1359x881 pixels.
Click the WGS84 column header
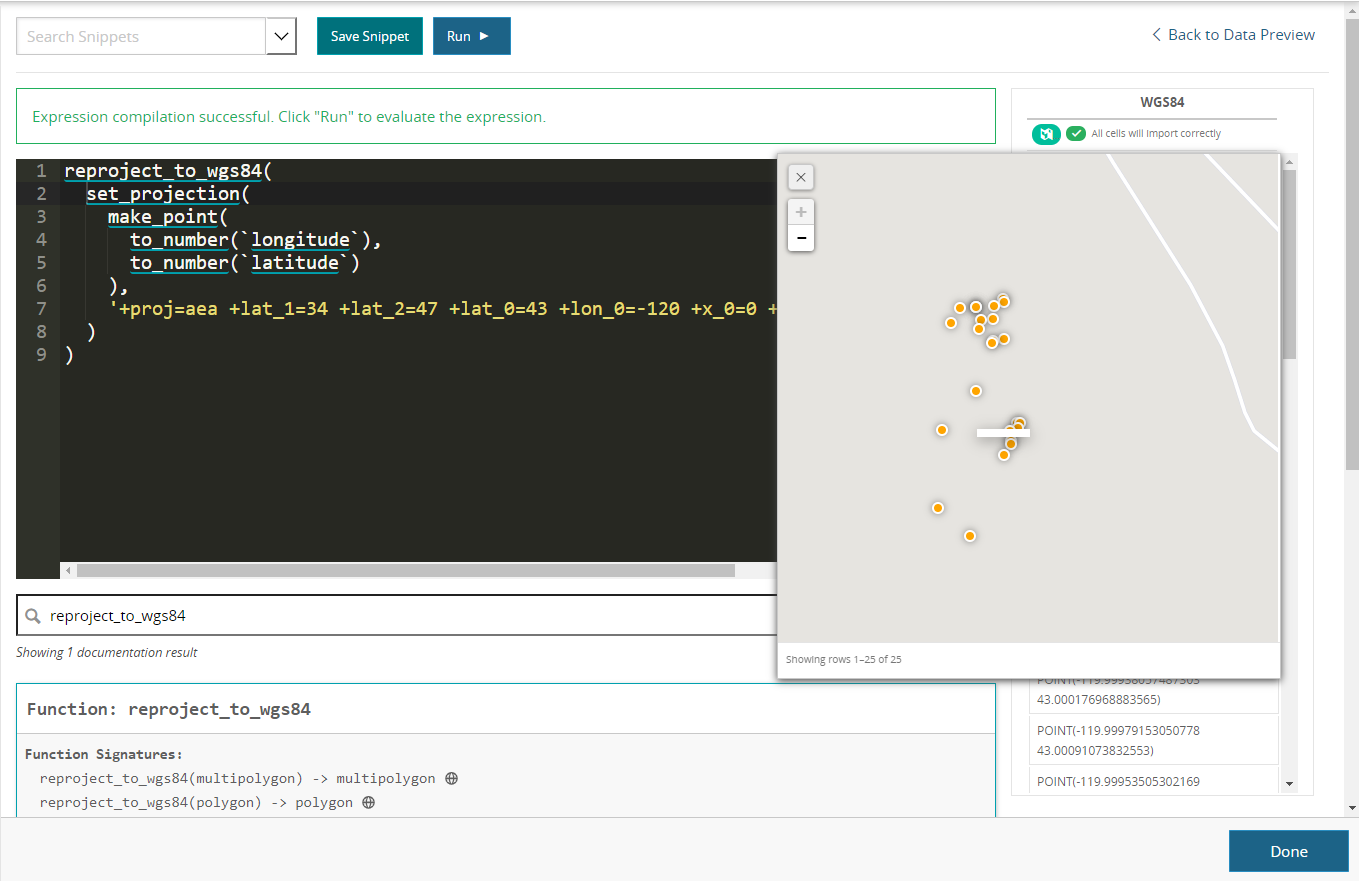coord(1162,102)
